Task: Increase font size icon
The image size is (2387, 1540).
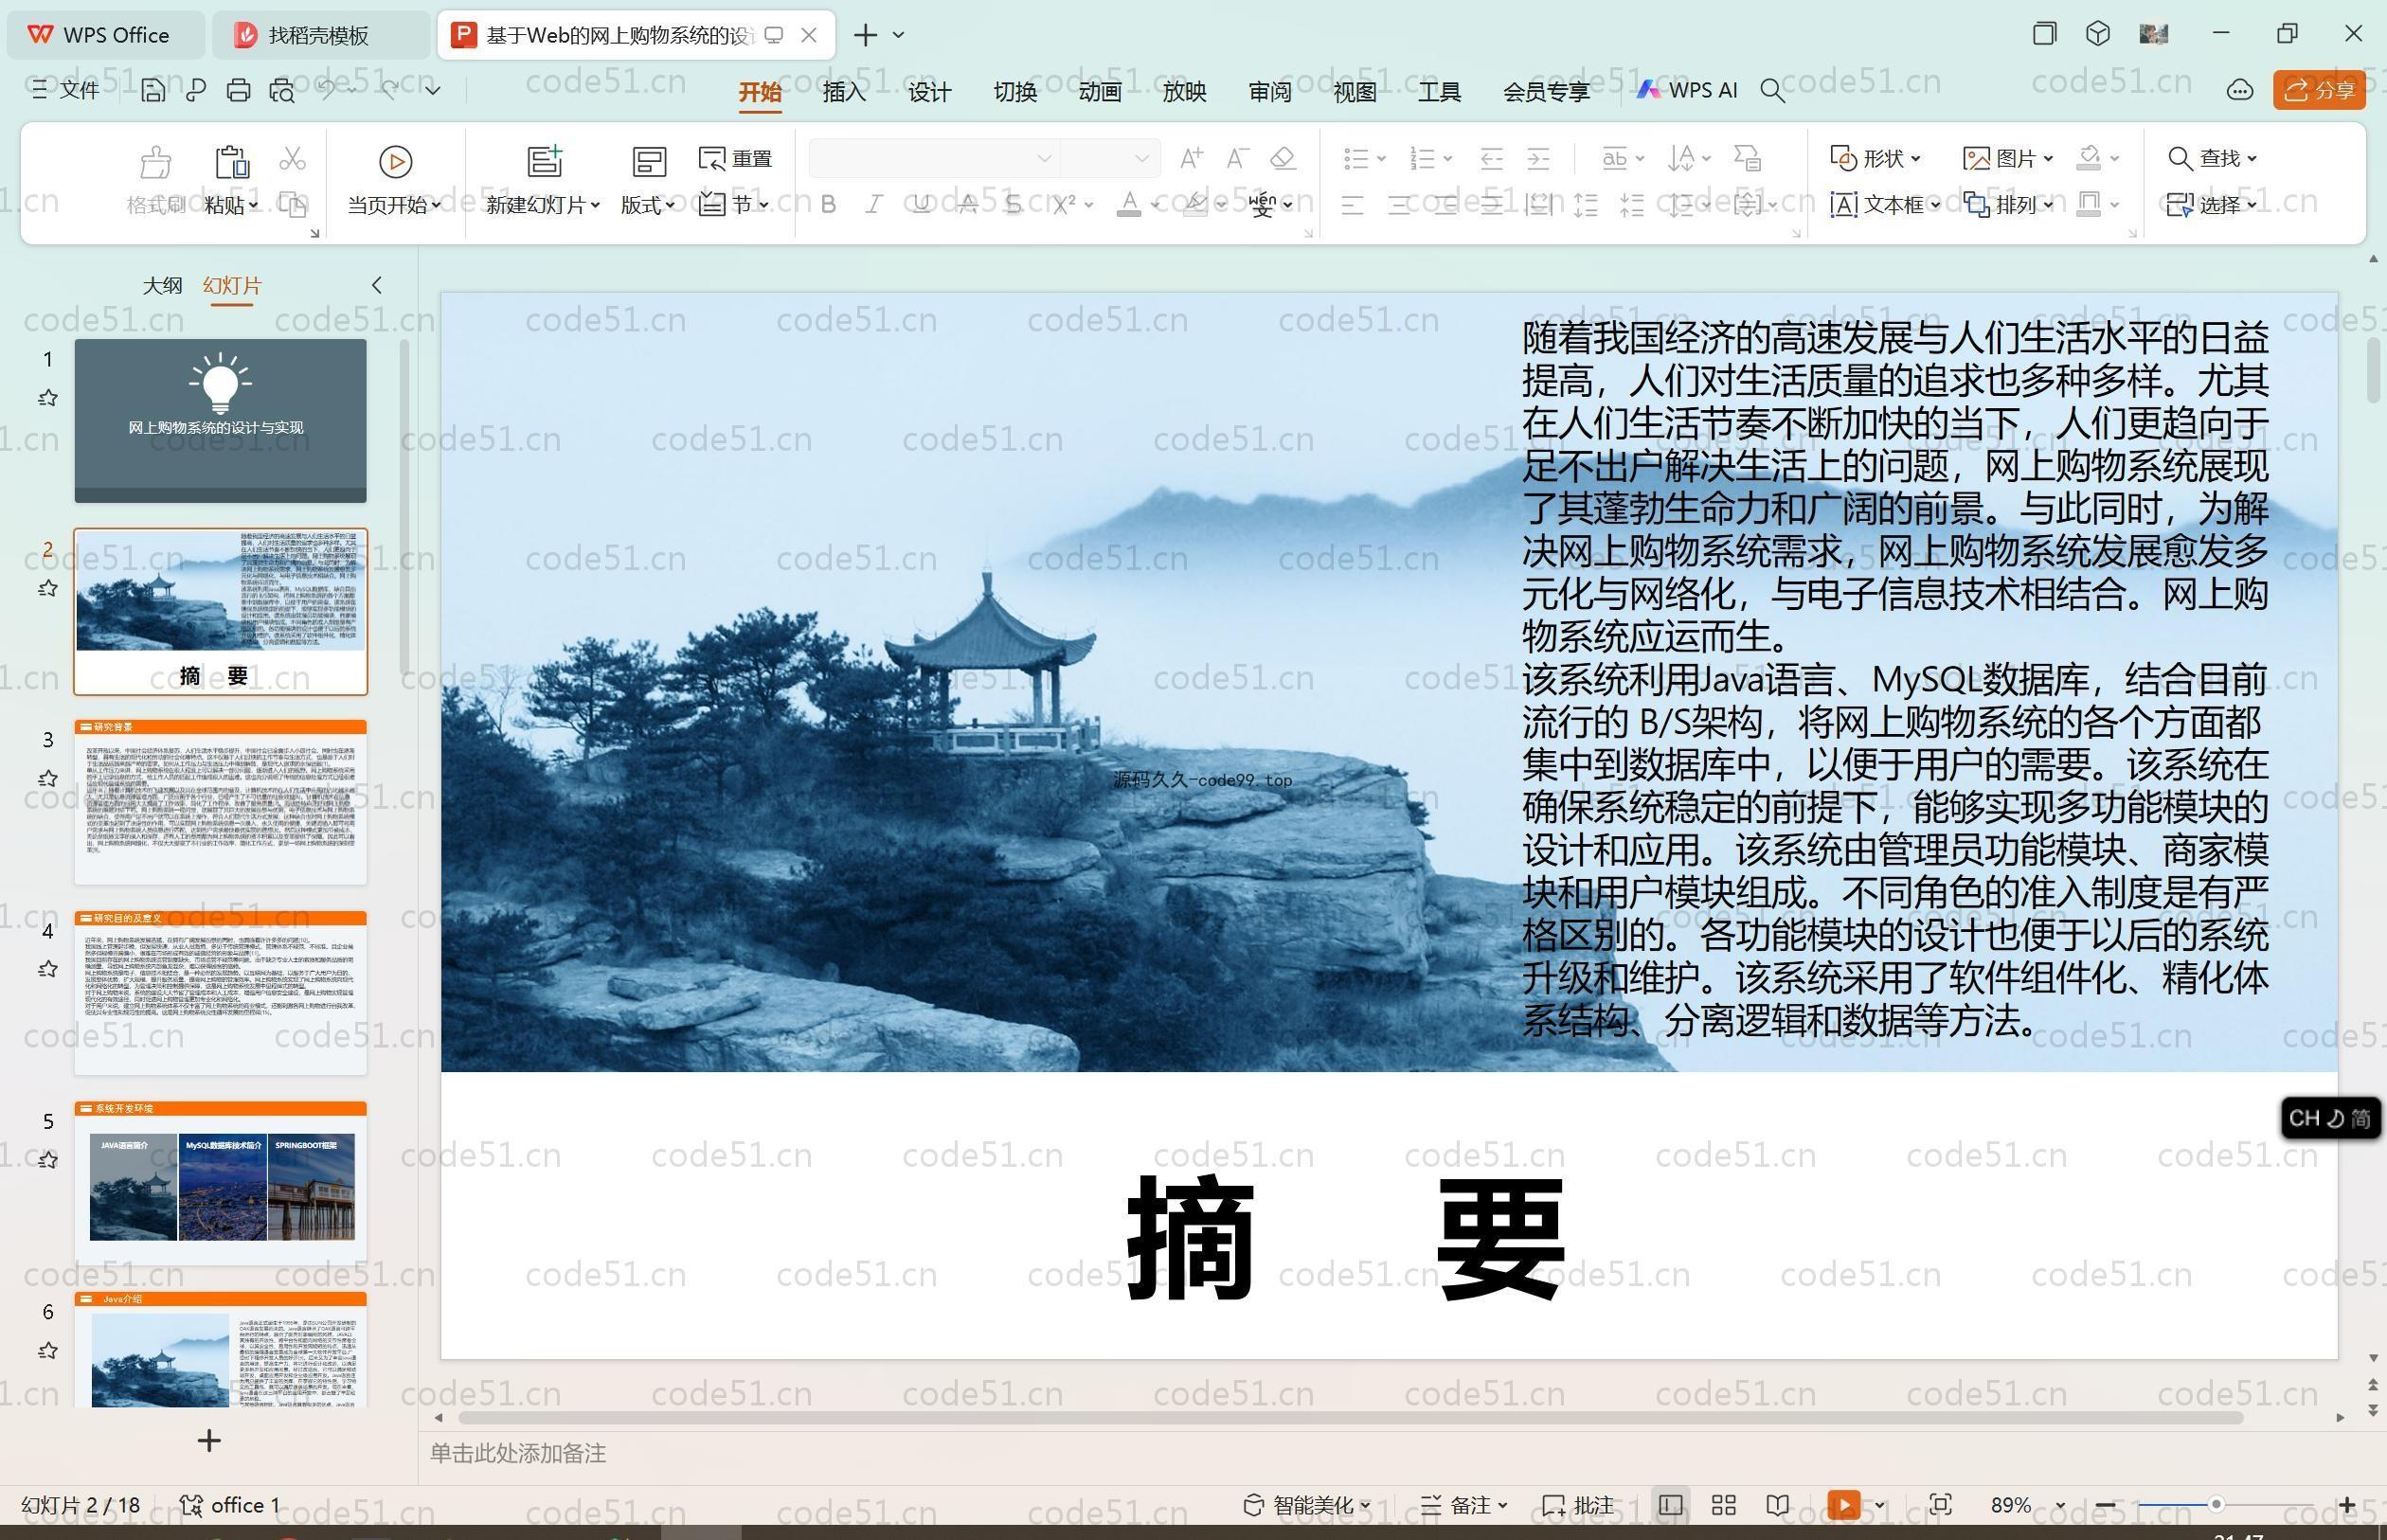Action: click(x=1191, y=158)
